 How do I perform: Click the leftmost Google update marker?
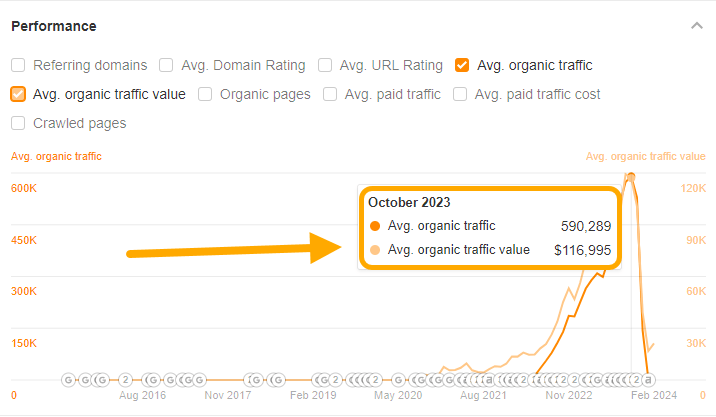click(68, 380)
